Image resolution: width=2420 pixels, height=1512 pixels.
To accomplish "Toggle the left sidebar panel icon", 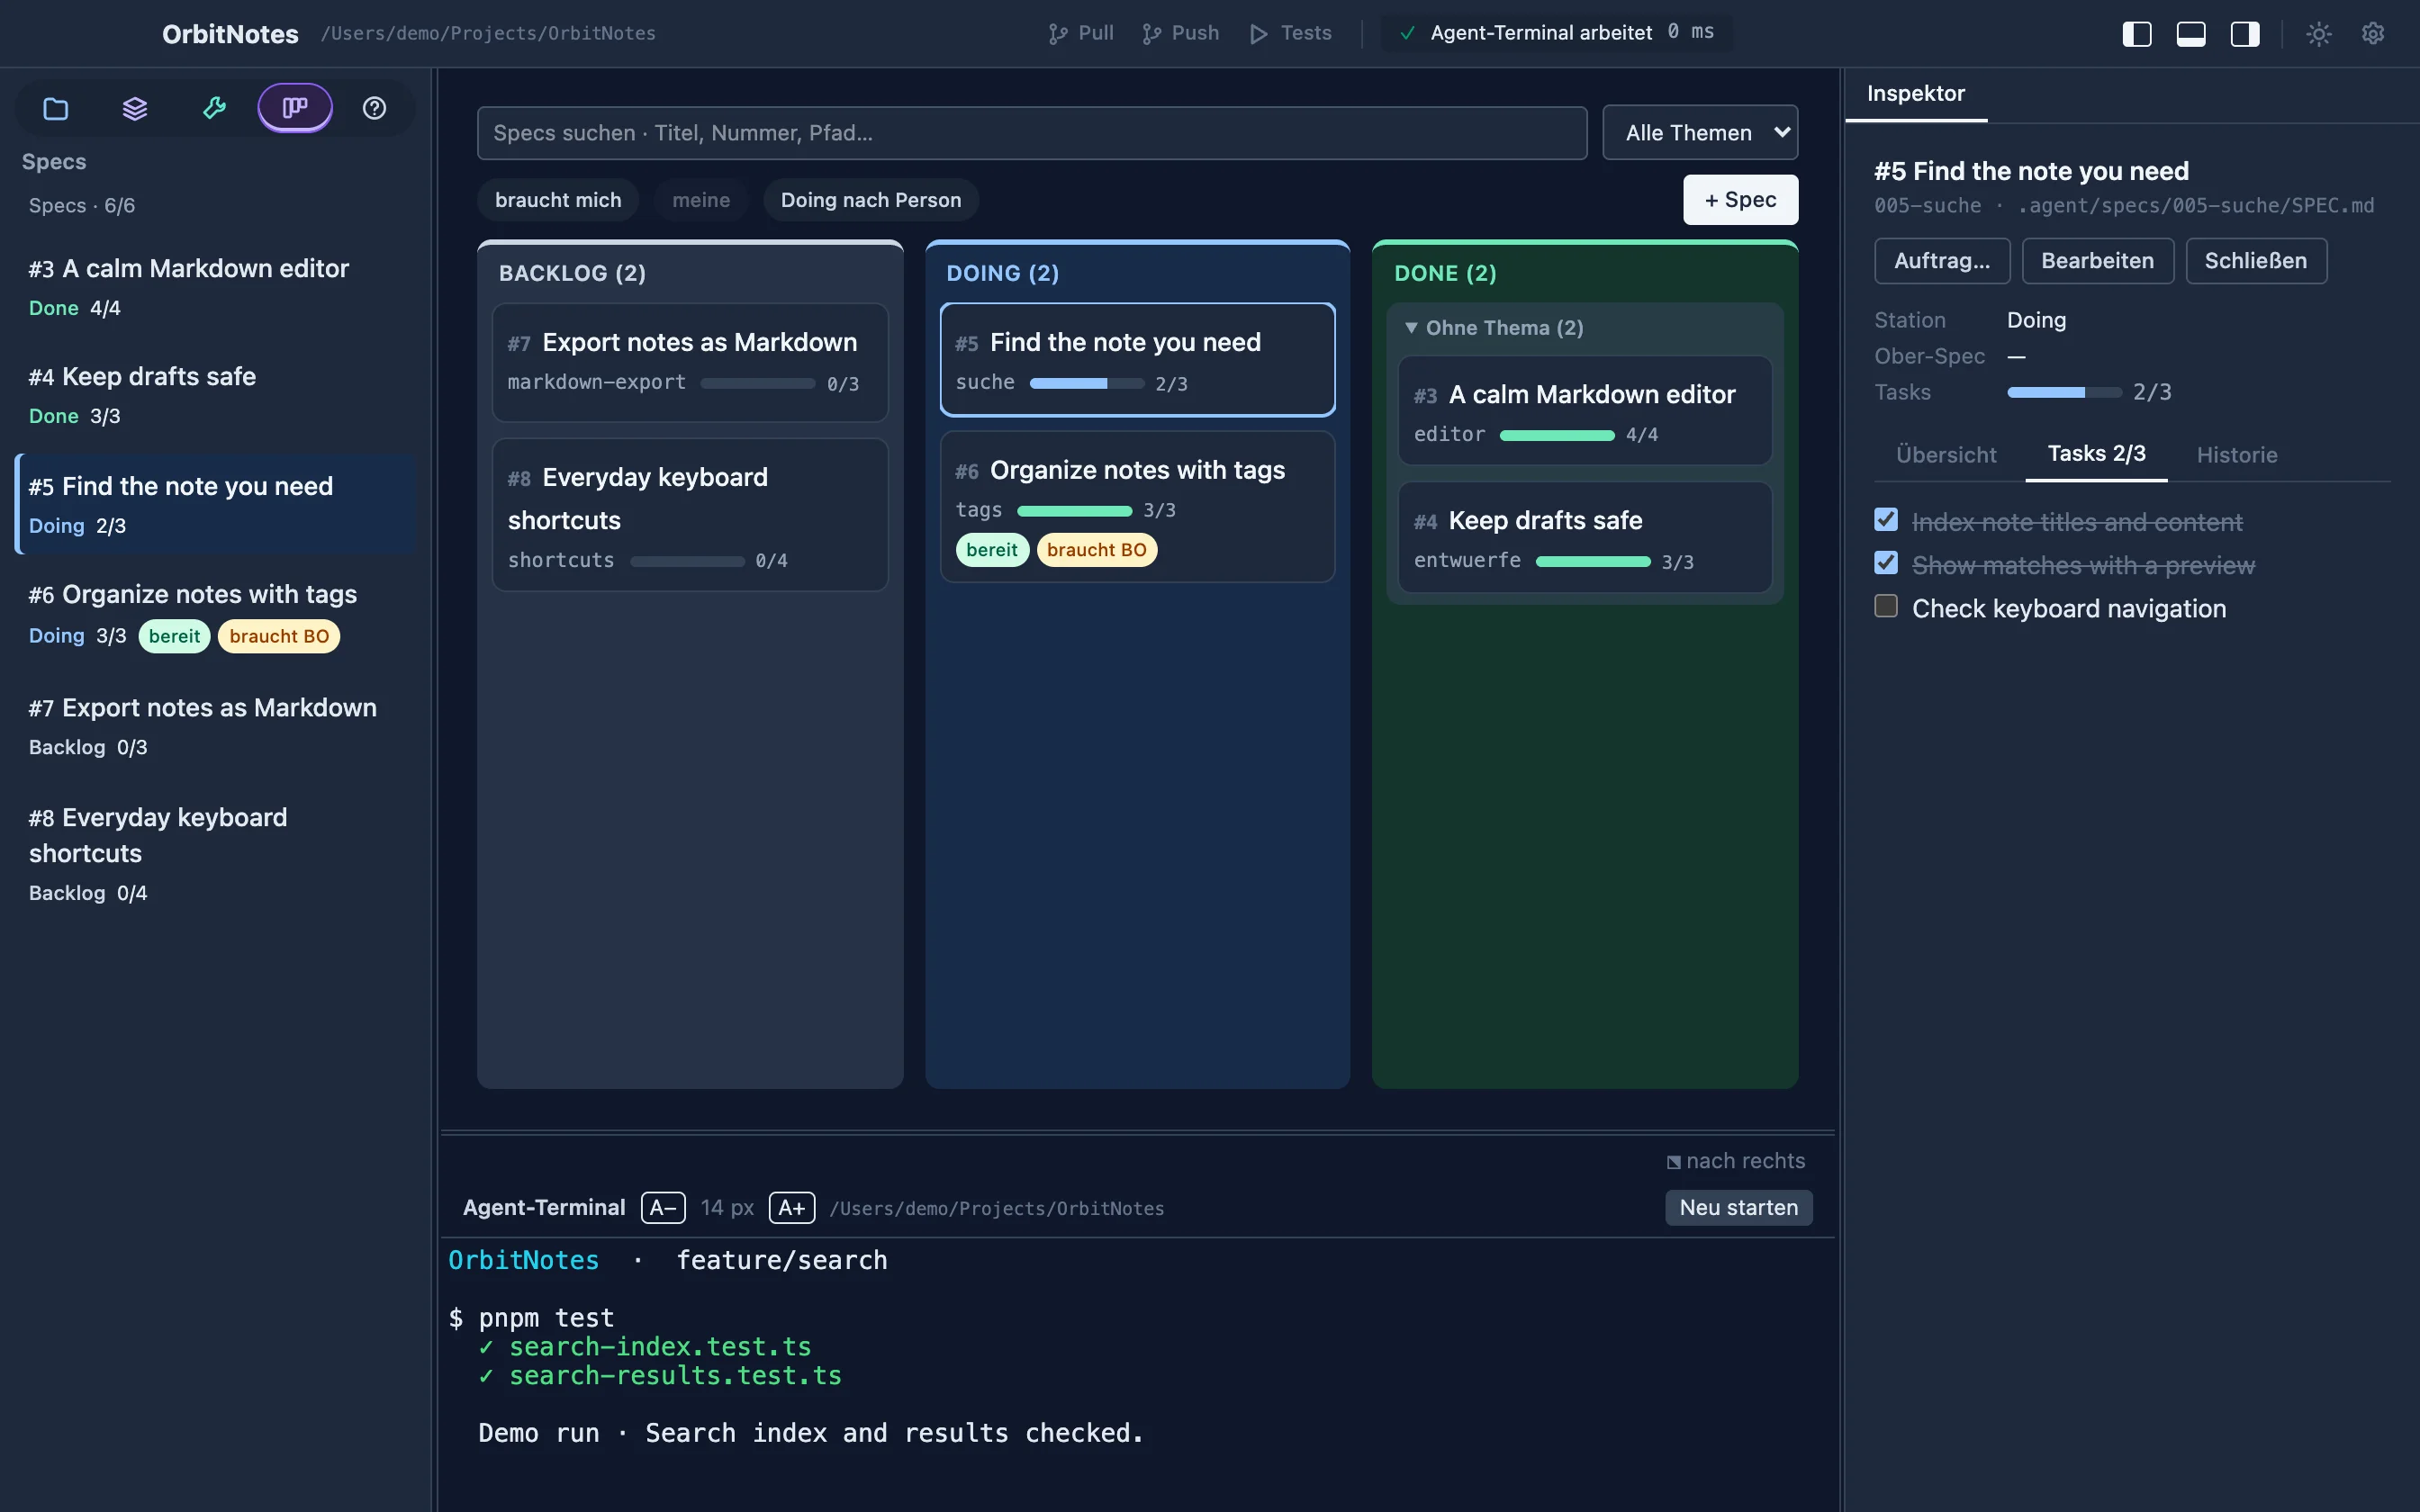I will (x=2137, y=34).
